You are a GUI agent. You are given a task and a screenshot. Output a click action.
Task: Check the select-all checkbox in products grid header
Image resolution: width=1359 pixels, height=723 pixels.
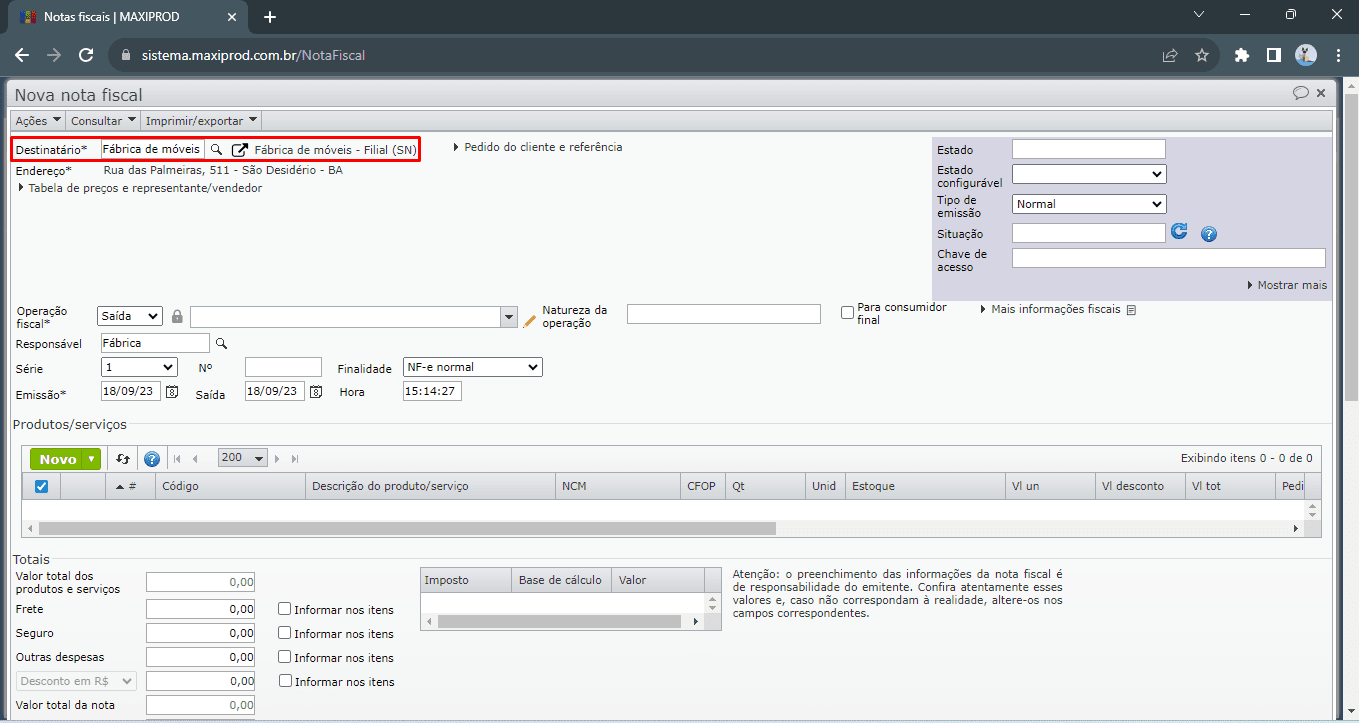pos(42,487)
